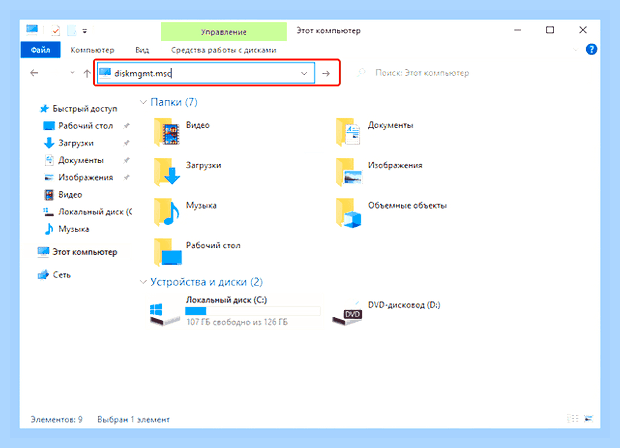Toggle pin for Документы in quick access
Viewport: 620px width, 448px height.
tap(126, 160)
